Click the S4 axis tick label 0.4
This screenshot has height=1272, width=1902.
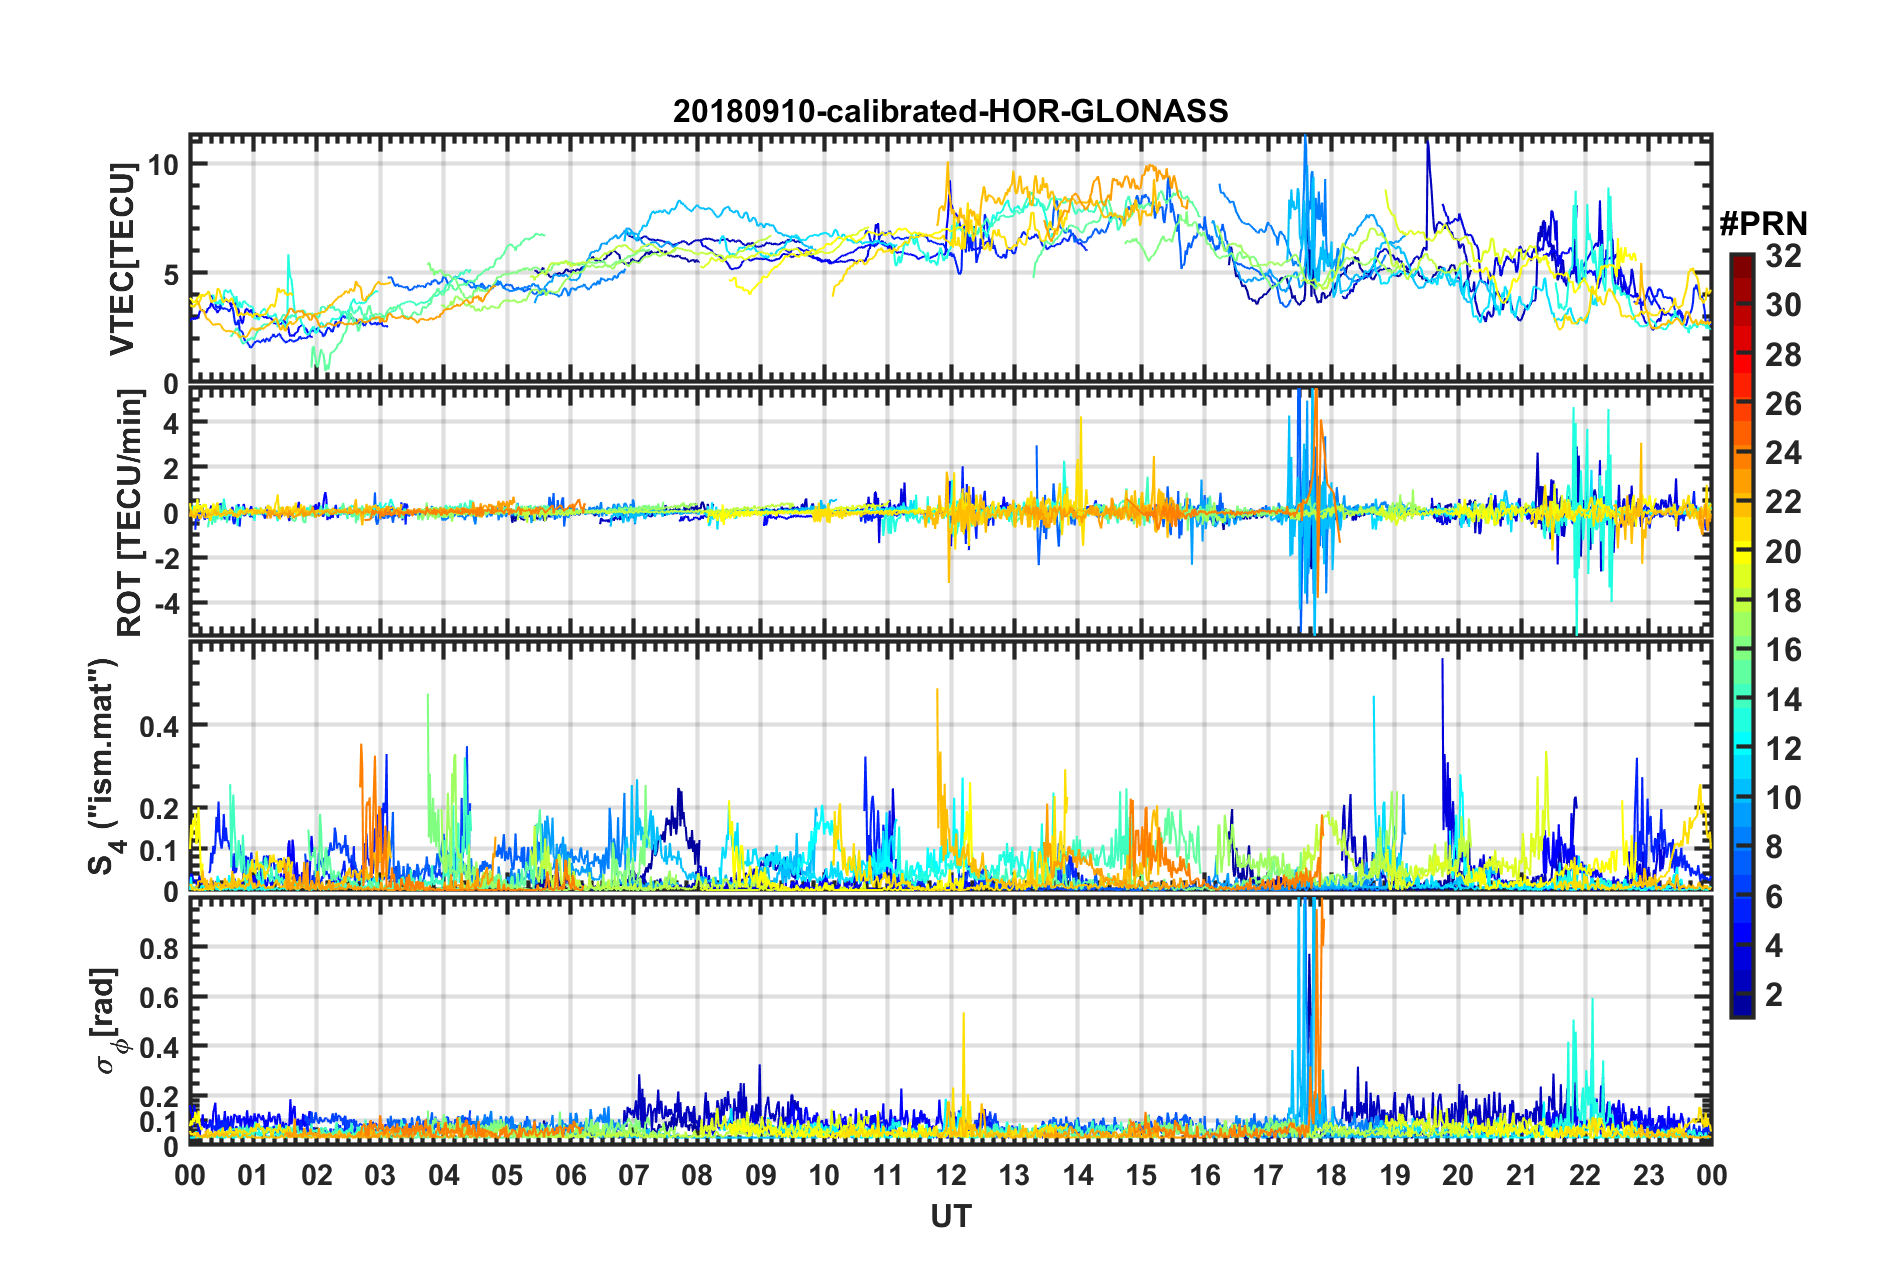159,726
